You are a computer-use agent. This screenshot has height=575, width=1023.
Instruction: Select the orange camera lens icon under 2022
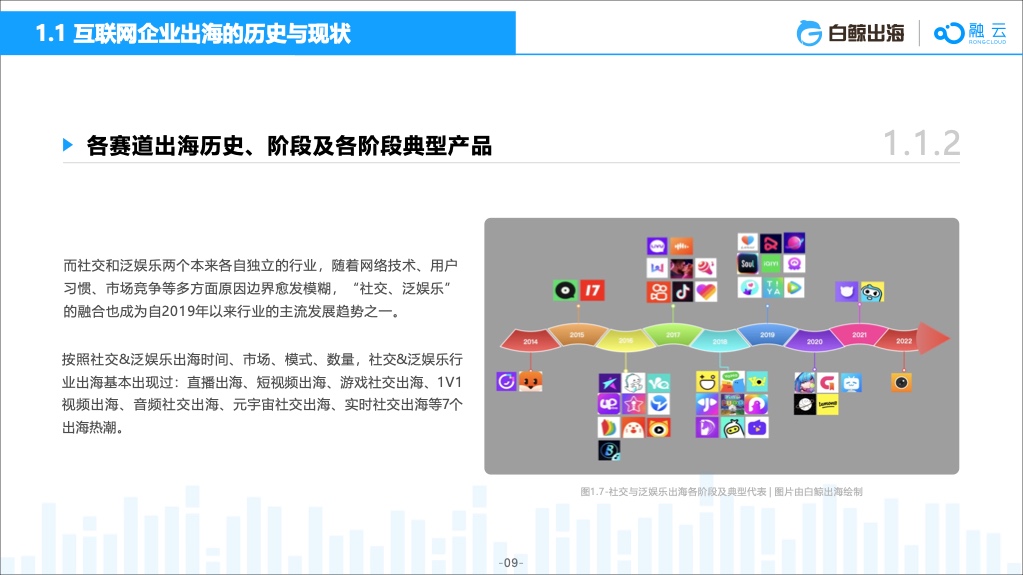point(902,382)
